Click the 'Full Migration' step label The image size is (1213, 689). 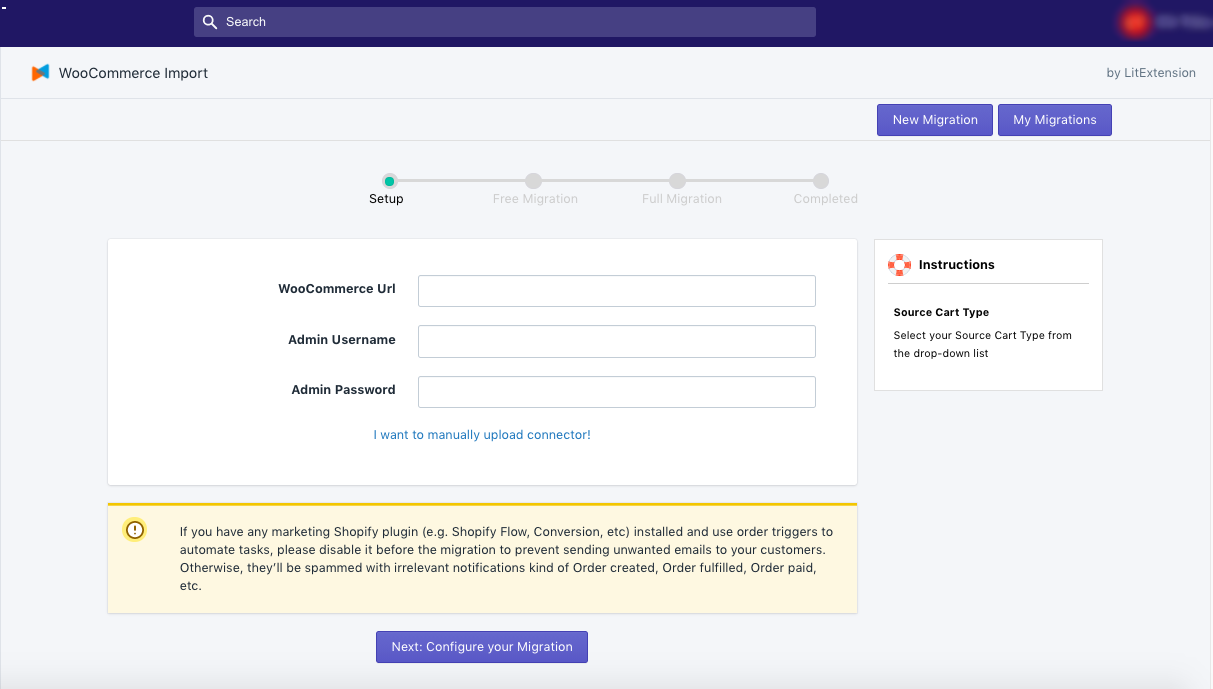click(682, 199)
